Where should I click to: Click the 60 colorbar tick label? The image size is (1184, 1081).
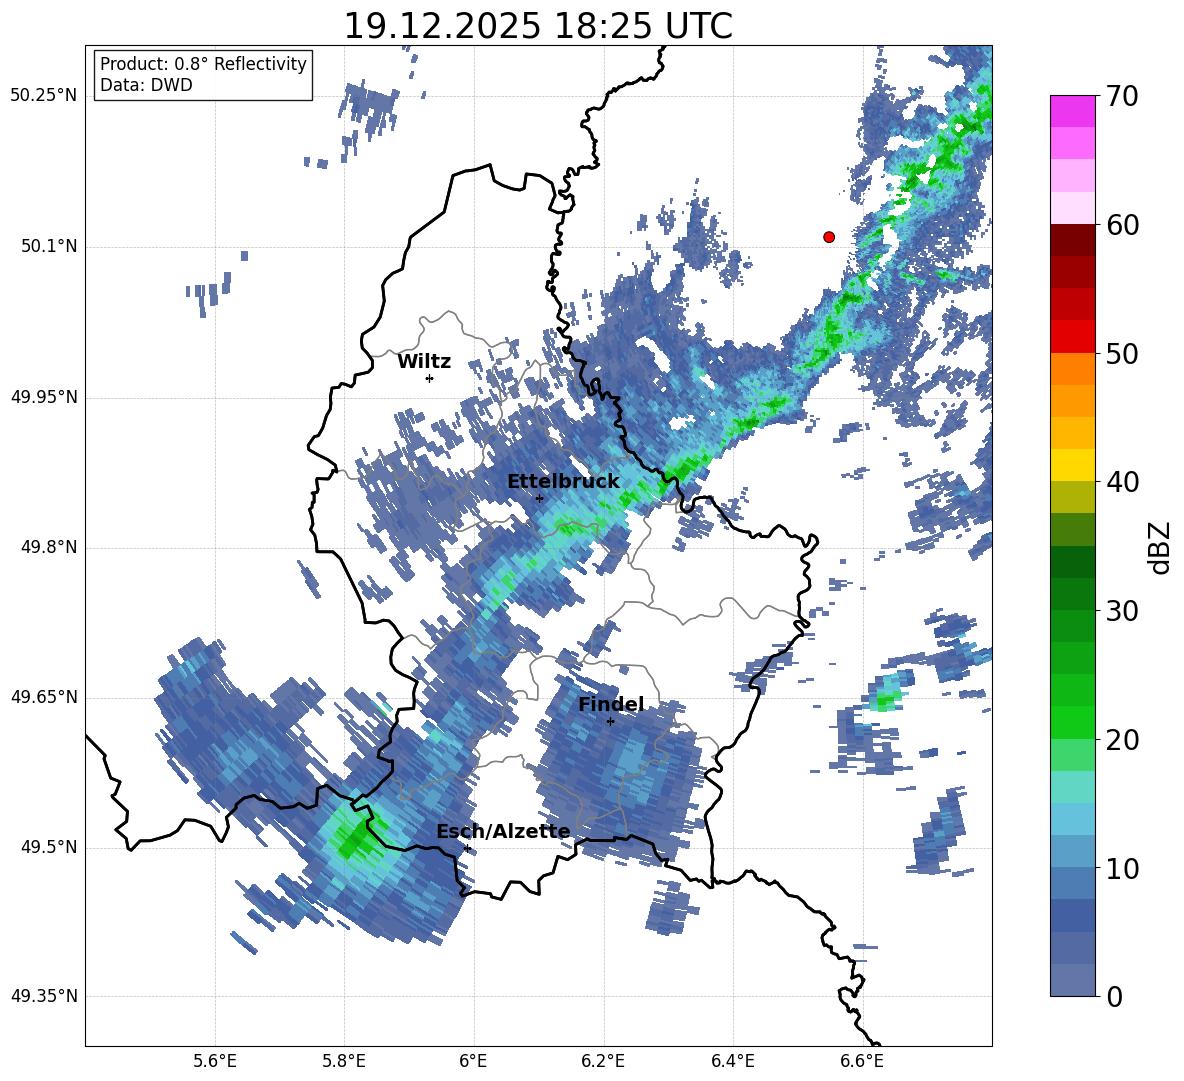click(x=1121, y=225)
